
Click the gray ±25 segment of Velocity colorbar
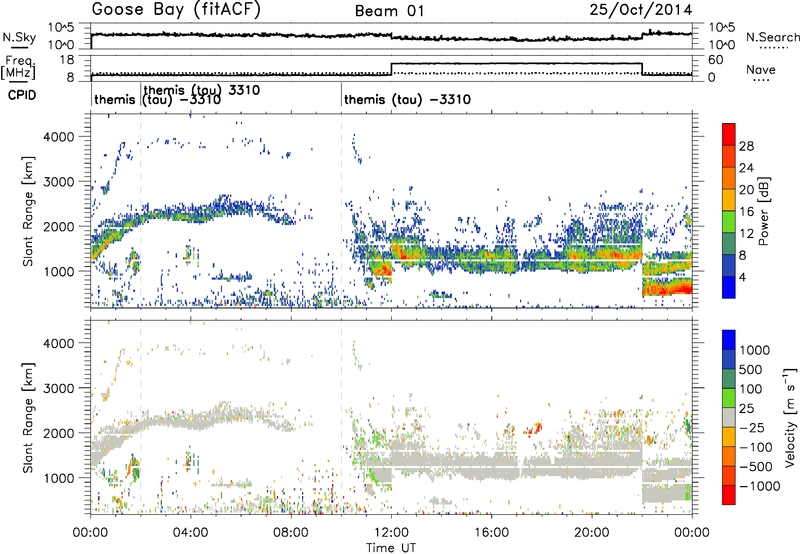coord(729,418)
